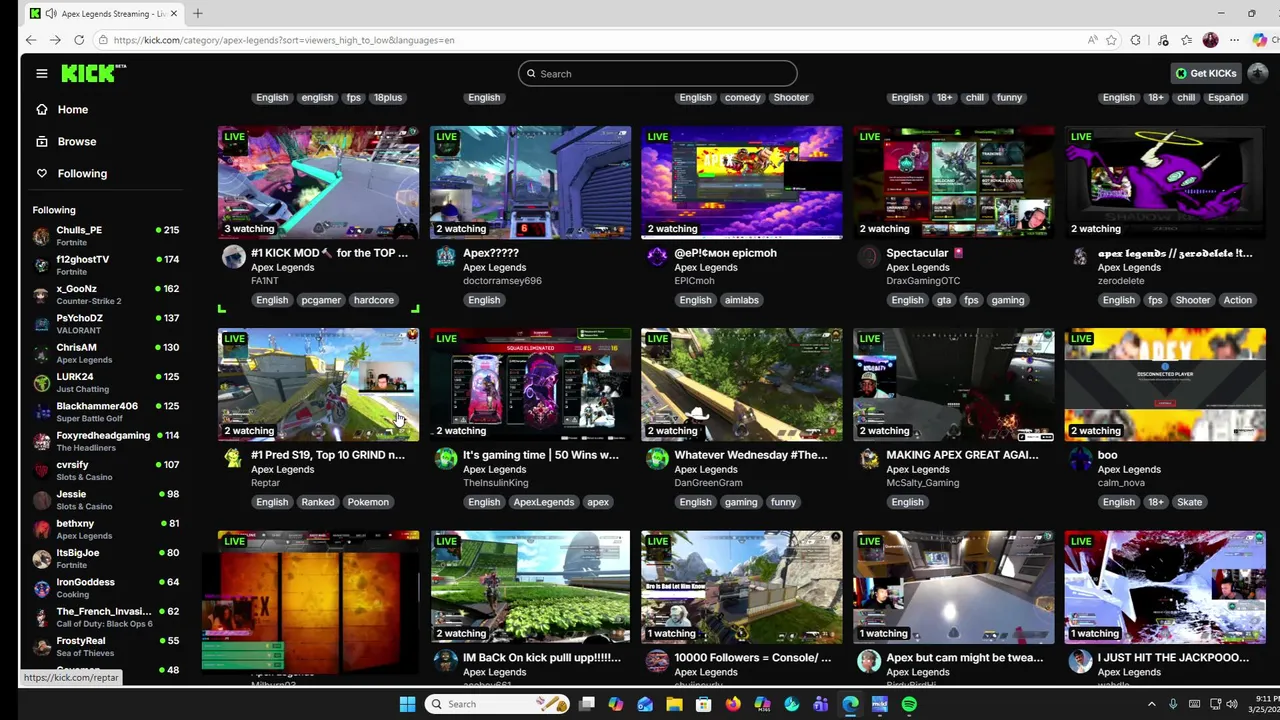
Task: Open user profile avatar in header
Action: (x=1258, y=73)
